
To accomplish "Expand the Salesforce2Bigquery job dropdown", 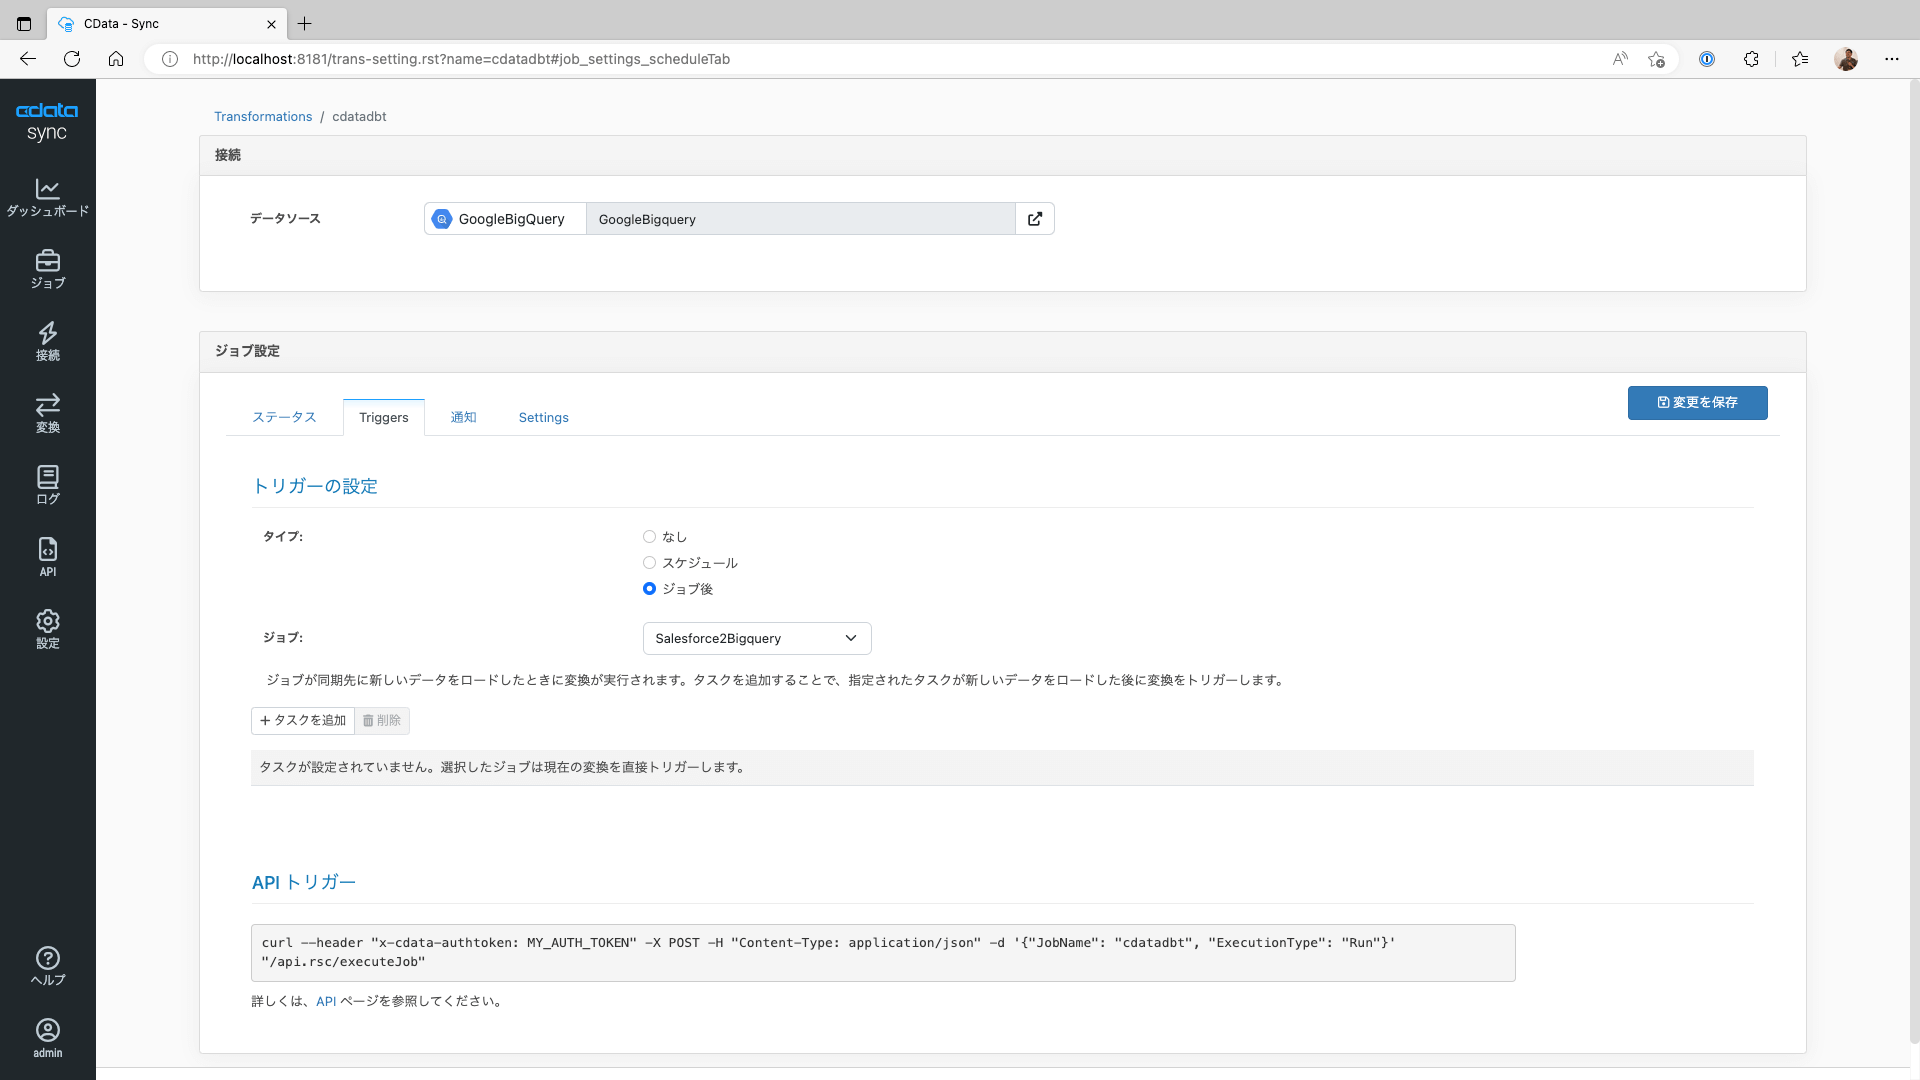I will click(x=757, y=638).
